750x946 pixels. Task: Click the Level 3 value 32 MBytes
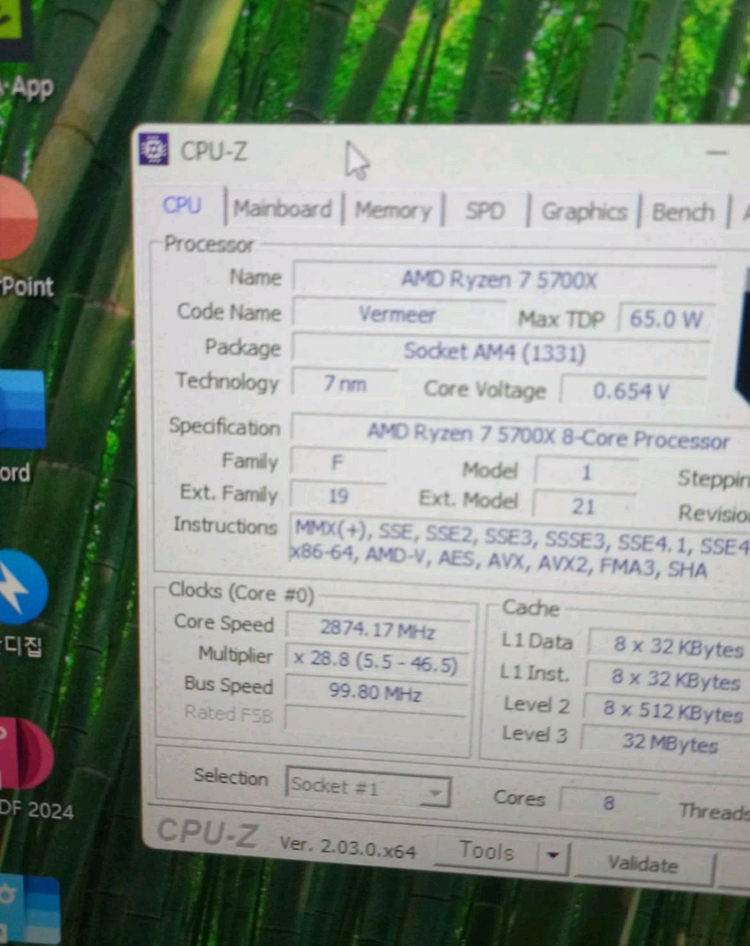[667, 744]
